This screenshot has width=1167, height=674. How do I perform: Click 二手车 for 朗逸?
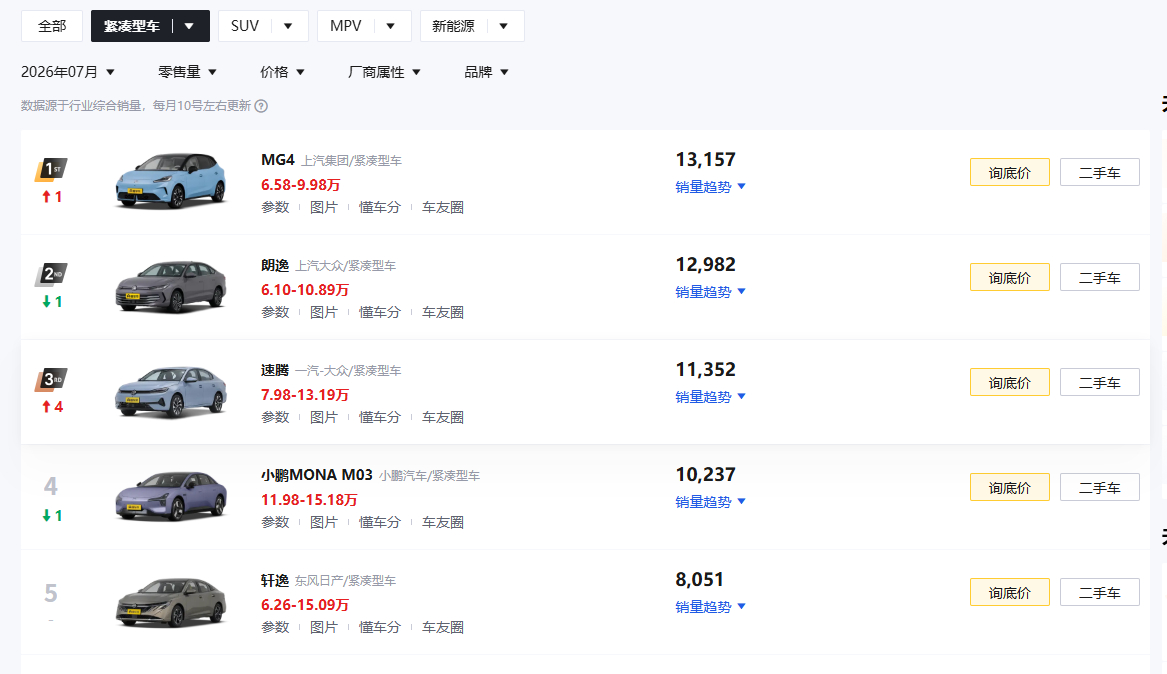click(x=1099, y=277)
